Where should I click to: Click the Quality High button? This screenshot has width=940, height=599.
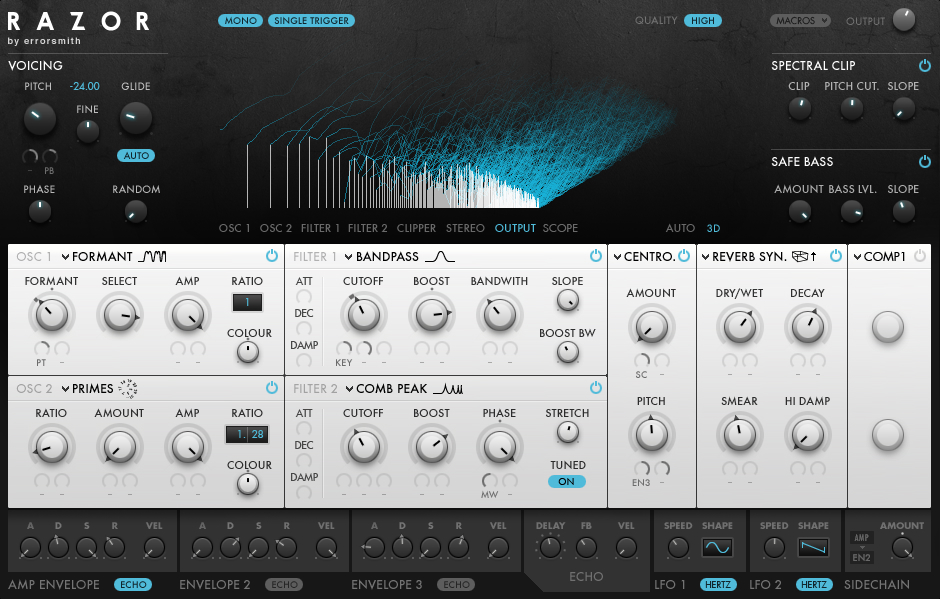pos(702,20)
